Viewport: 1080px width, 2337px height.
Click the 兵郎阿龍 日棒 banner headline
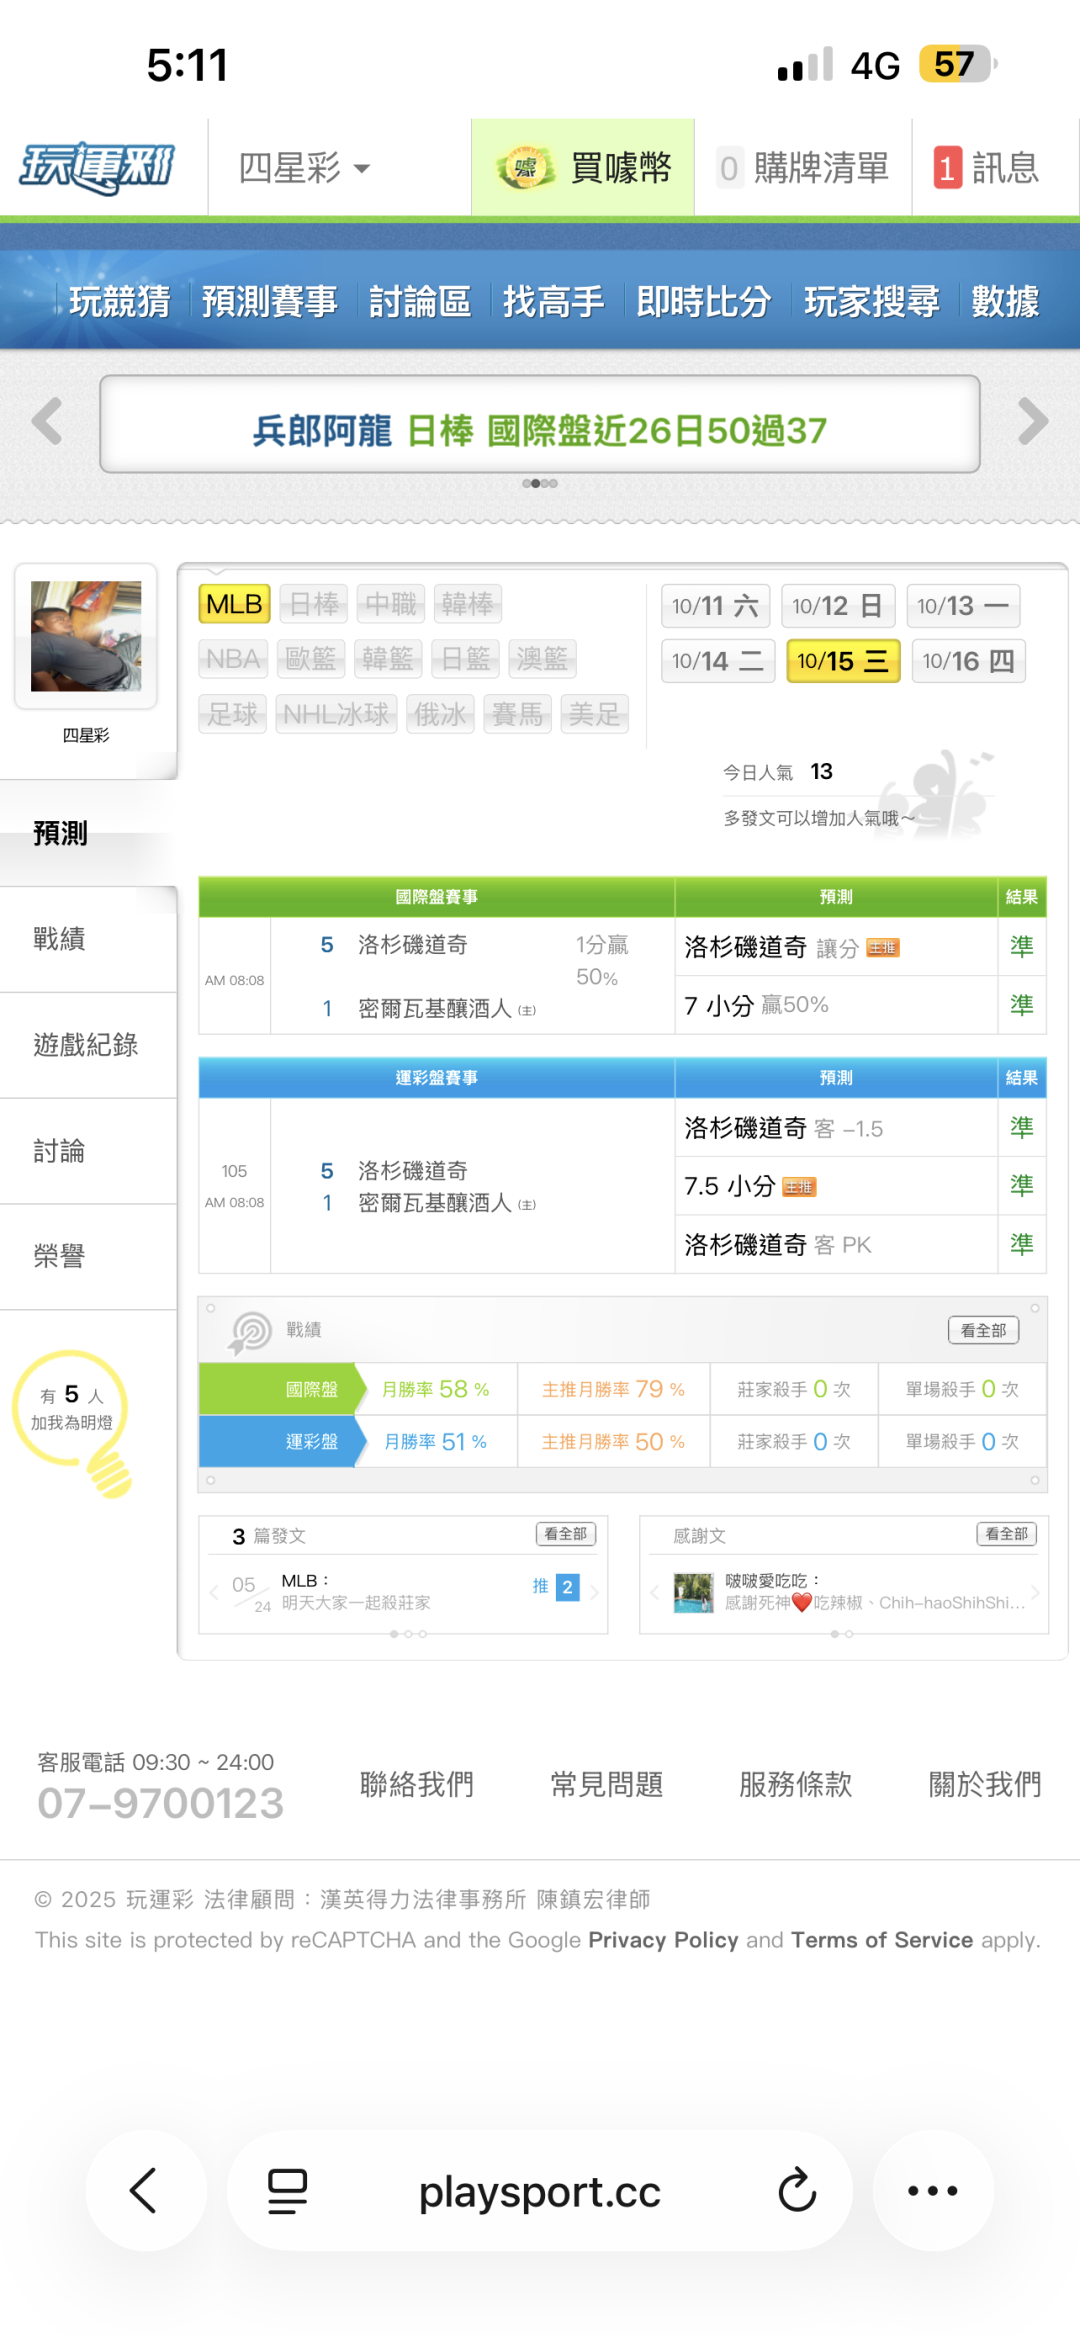pyautogui.click(x=539, y=431)
